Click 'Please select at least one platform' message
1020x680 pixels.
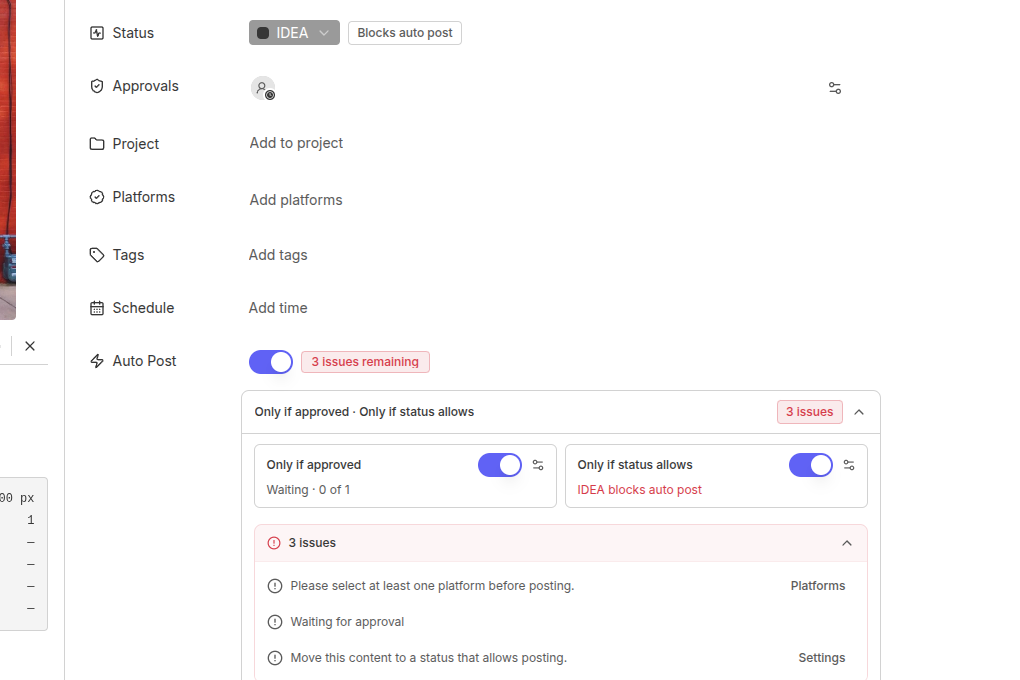(x=432, y=586)
